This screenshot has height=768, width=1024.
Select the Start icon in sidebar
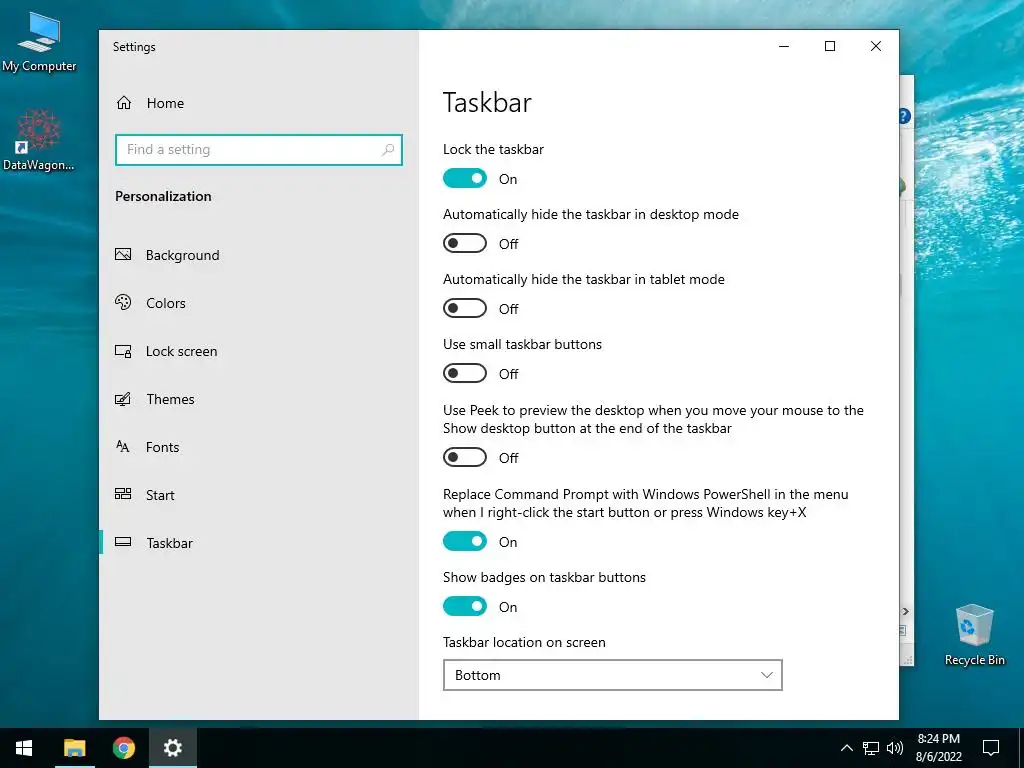[x=123, y=494]
